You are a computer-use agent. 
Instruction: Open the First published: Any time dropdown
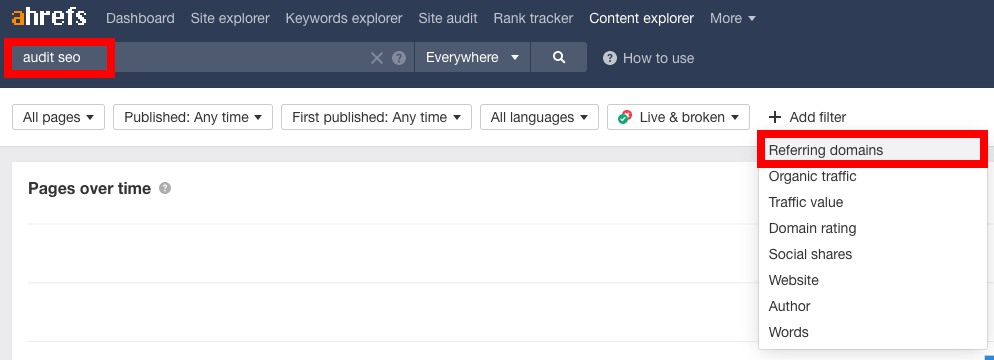377,117
